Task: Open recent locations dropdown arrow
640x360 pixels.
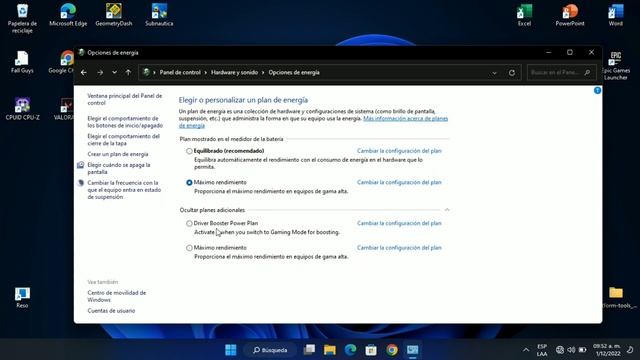Action: click(x=114, y=73)
